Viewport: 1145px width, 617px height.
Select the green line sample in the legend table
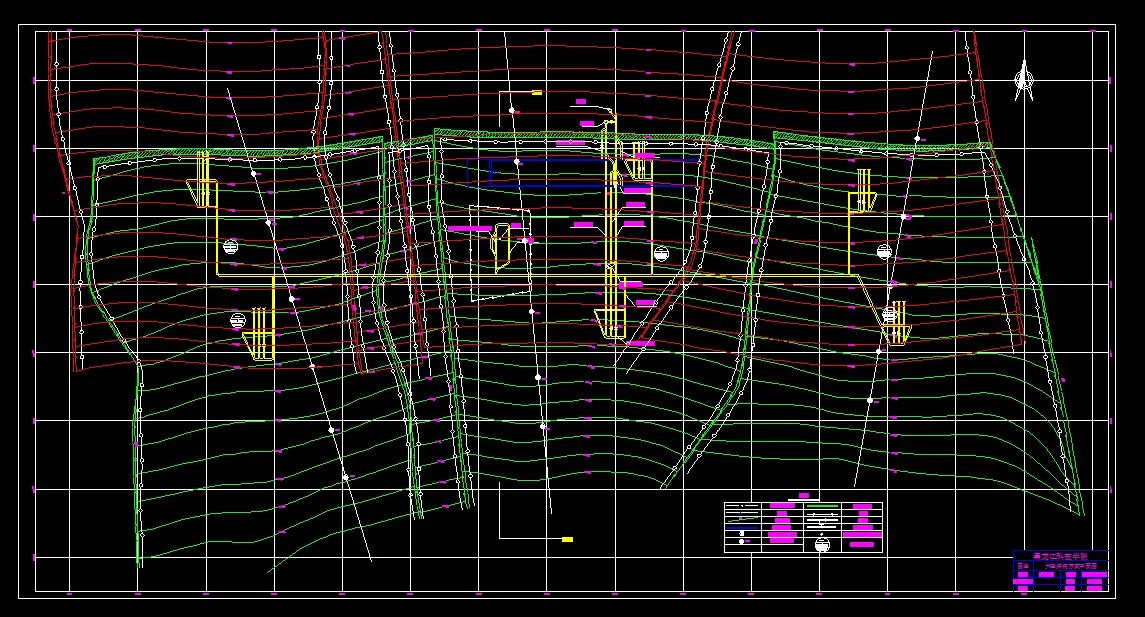pos(822,506)
